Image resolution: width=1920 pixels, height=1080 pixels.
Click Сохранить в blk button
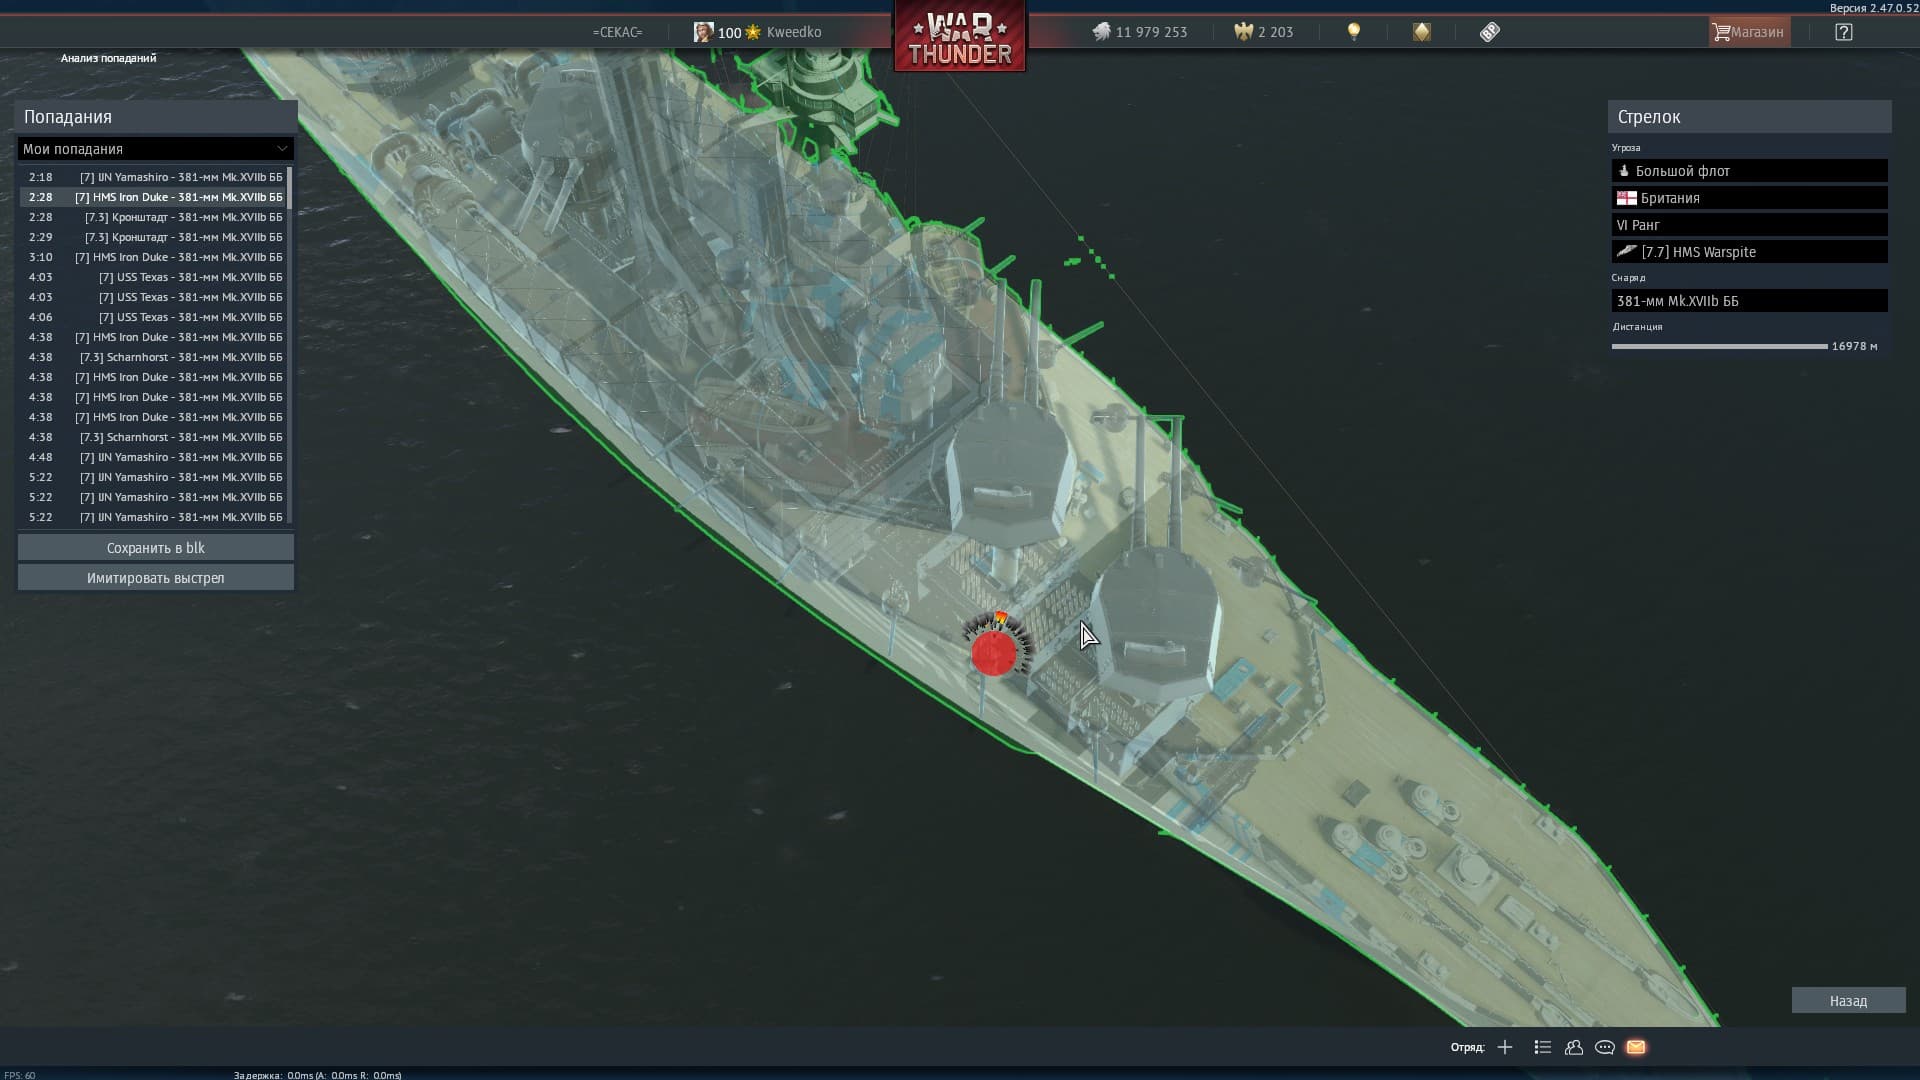[156, 548]
